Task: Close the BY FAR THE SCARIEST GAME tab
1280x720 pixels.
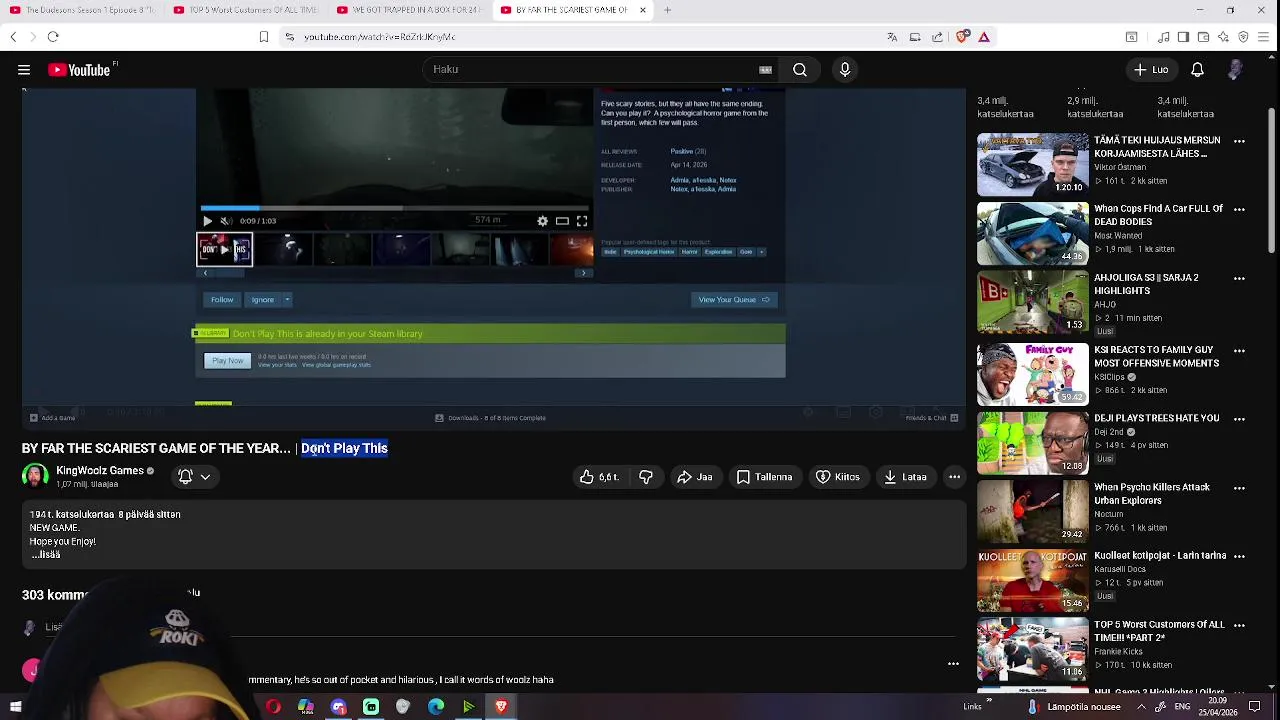Action: tap(643, 10)
